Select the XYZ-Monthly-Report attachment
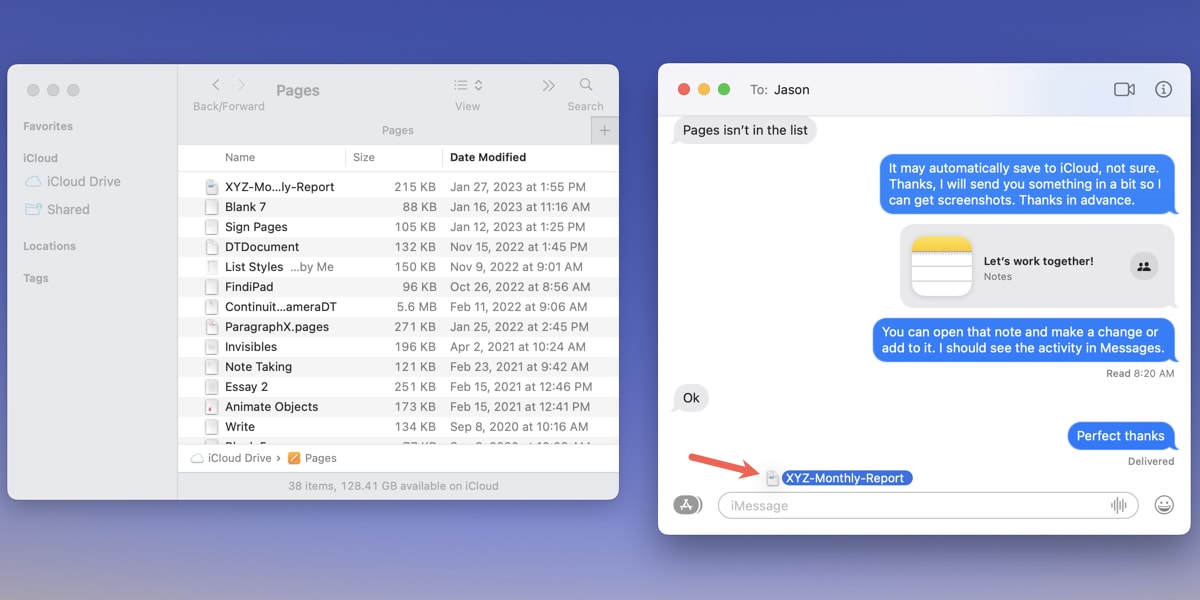1200x600 pixels. coord(846,477)
